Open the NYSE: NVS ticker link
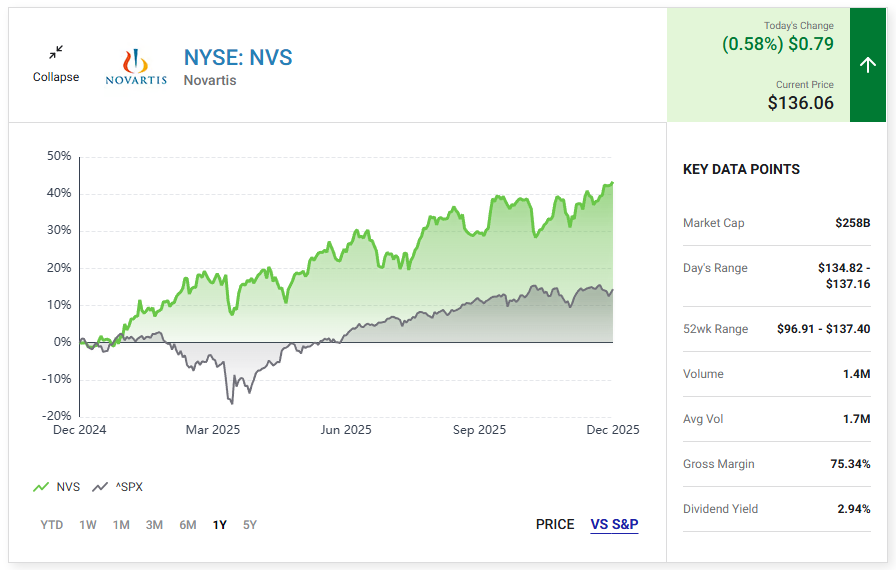The height and width of the screenshot is (570, 896). pyautogui.click(x=238, y=58)
